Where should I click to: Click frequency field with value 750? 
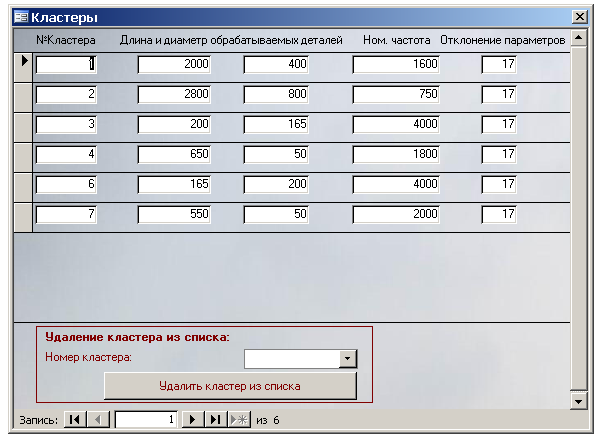tap(396, 94)
